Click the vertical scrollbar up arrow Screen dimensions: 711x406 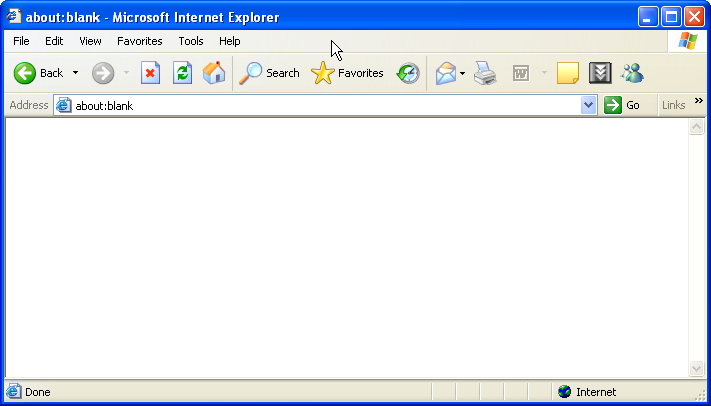pyautogui.click(x=696, y=127)
